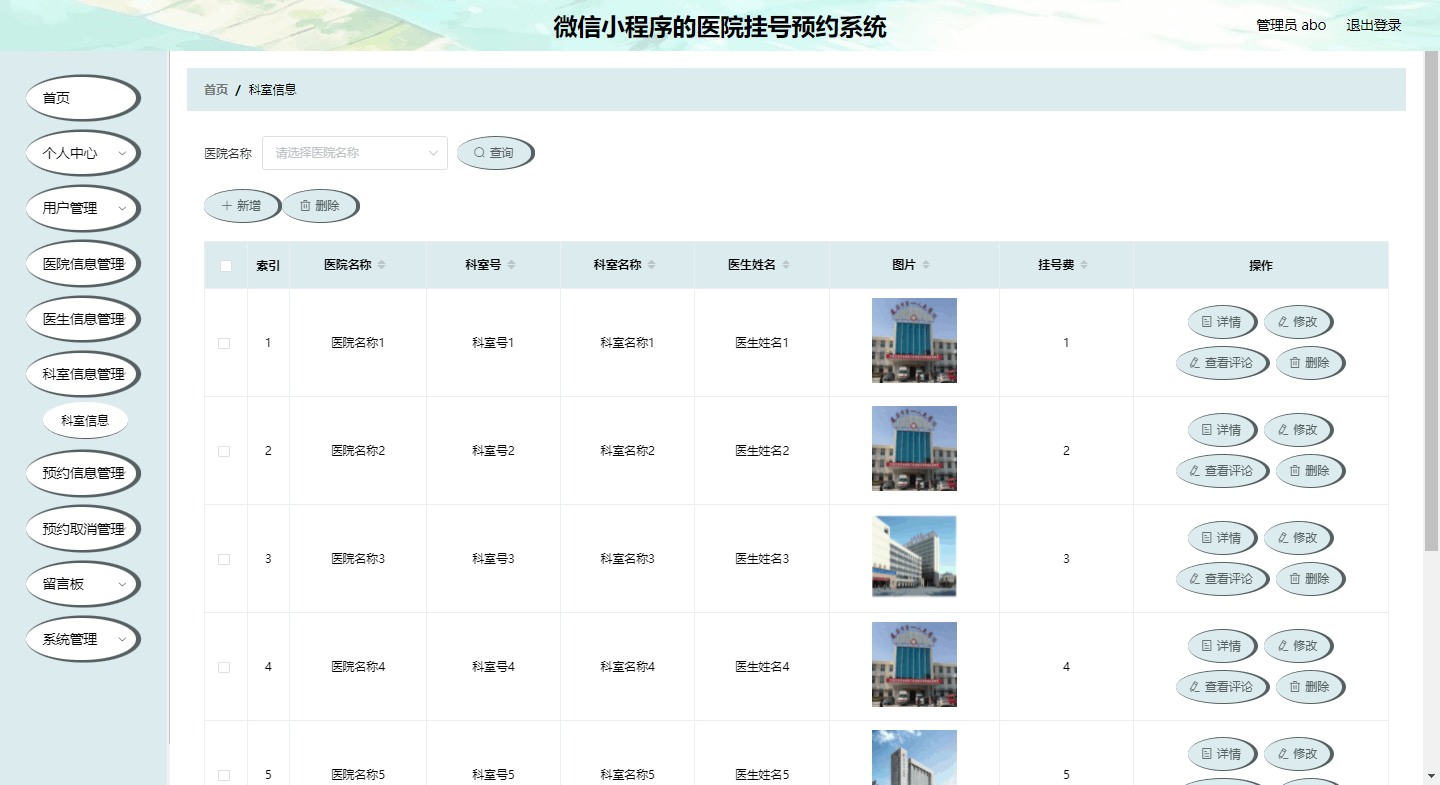Viewport: 1440px width, 785px height.
Task: Open hospital image thumbnail in row 2
Action: (914, 448)
